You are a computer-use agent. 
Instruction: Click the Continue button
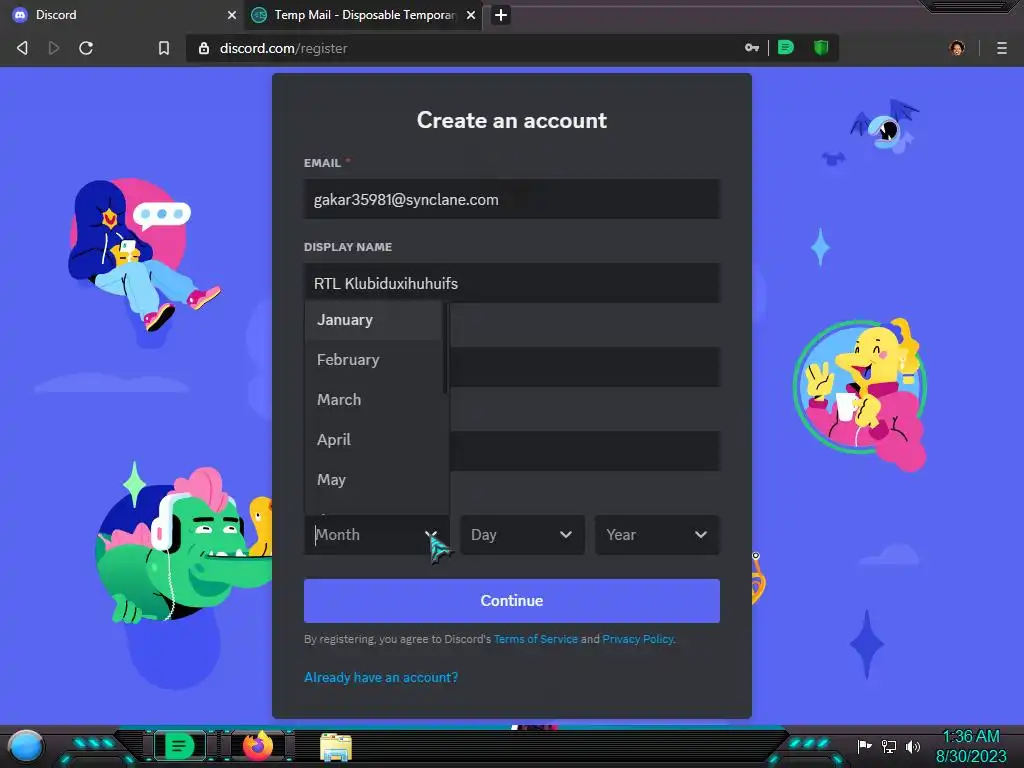click(x=512, y=601)
